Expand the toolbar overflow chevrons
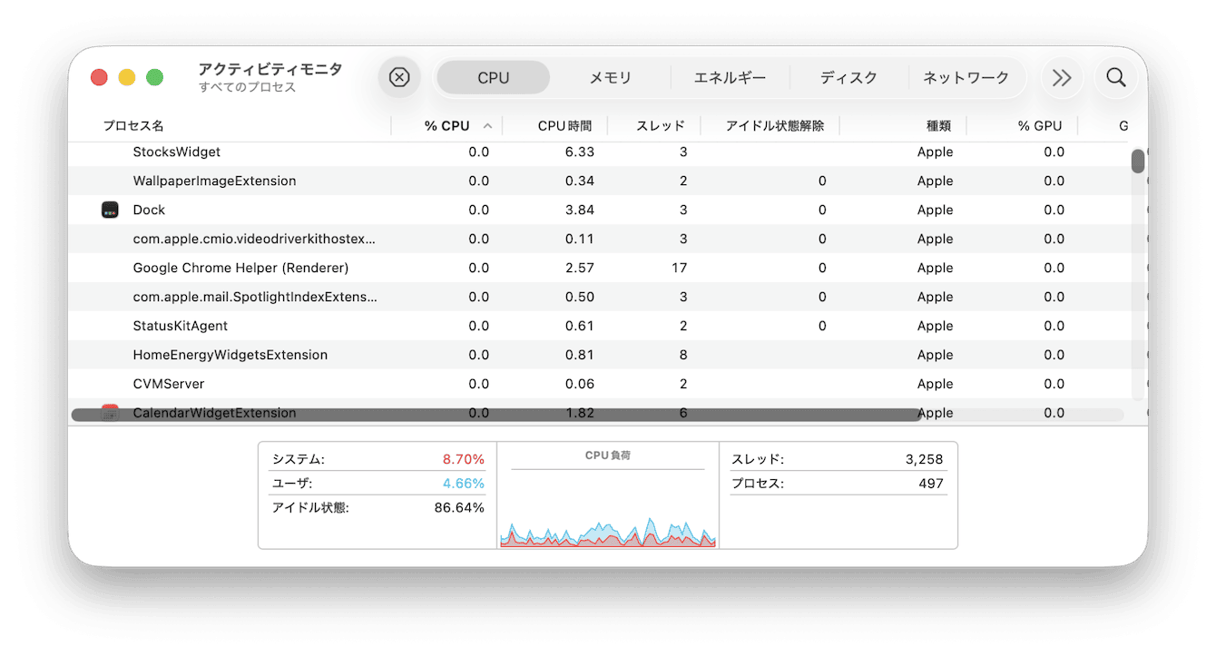 (1062, 77)
